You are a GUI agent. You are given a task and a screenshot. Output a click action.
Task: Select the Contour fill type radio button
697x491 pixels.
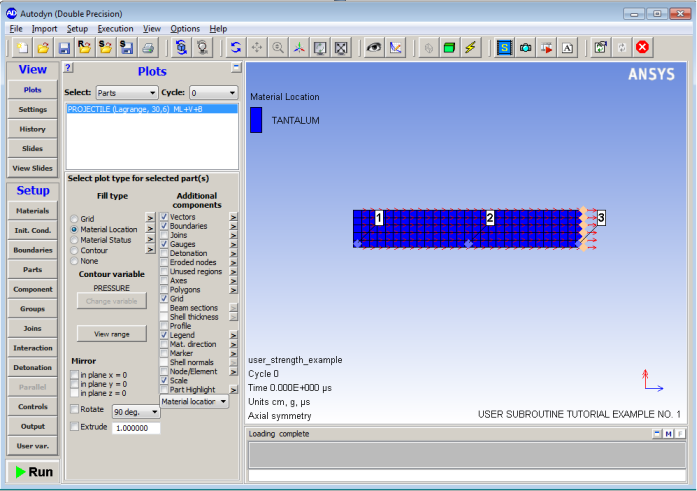pos(74,250)
